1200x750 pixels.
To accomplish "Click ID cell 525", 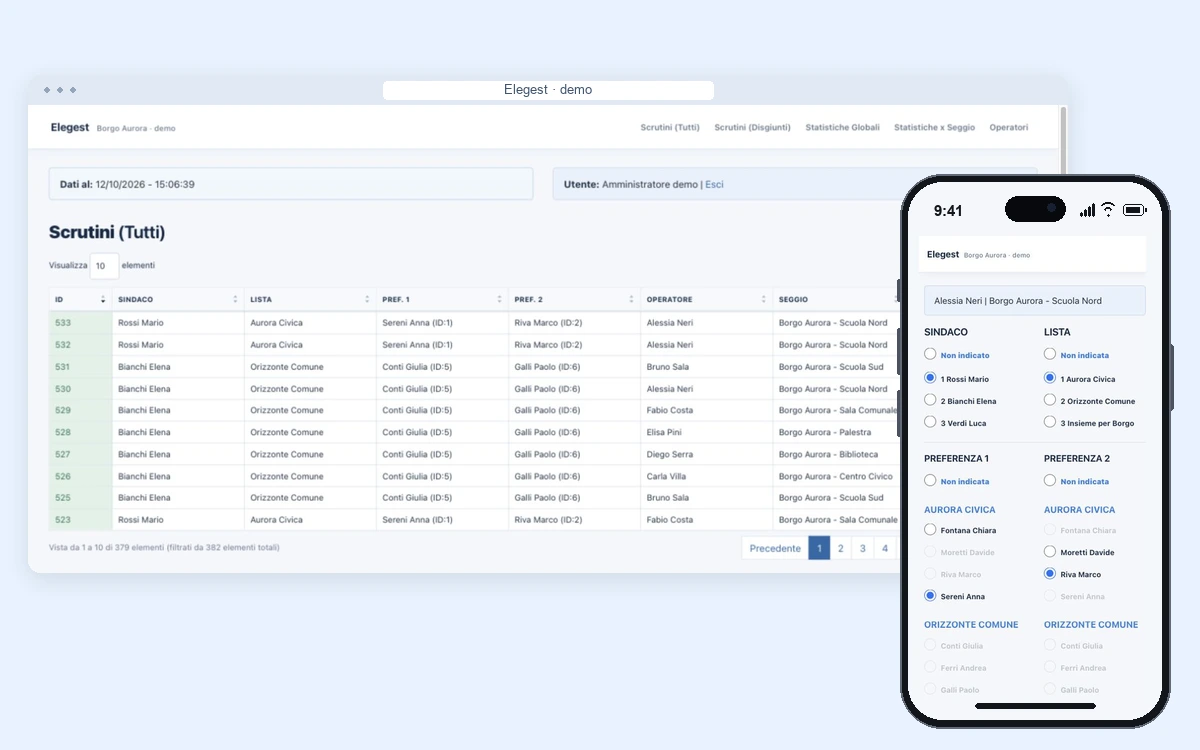I will click(81, 498).
